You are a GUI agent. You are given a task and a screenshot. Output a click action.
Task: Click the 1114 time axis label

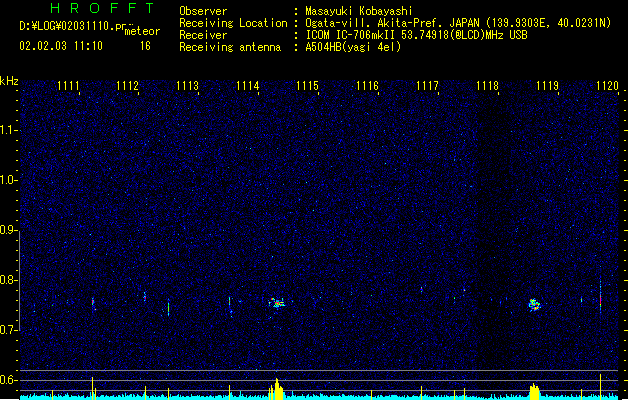(x=248, y=86)
